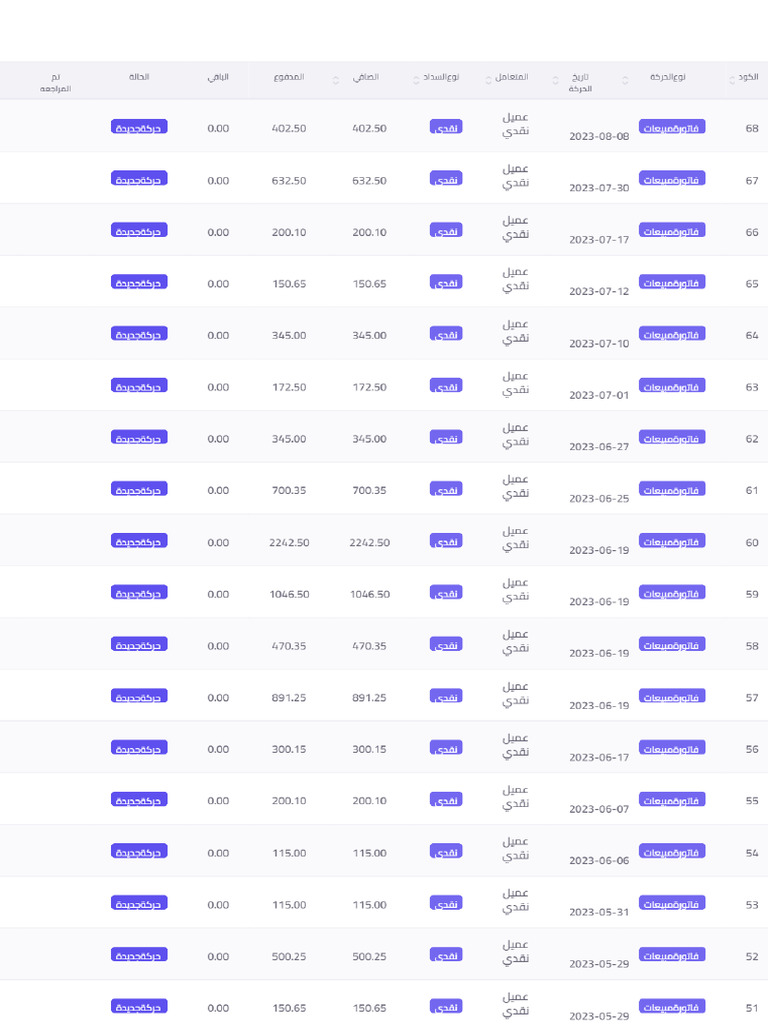Open فاتورة مبيعات badge of row 68
Screen dimensions: 768x1024
click(671, 127)
